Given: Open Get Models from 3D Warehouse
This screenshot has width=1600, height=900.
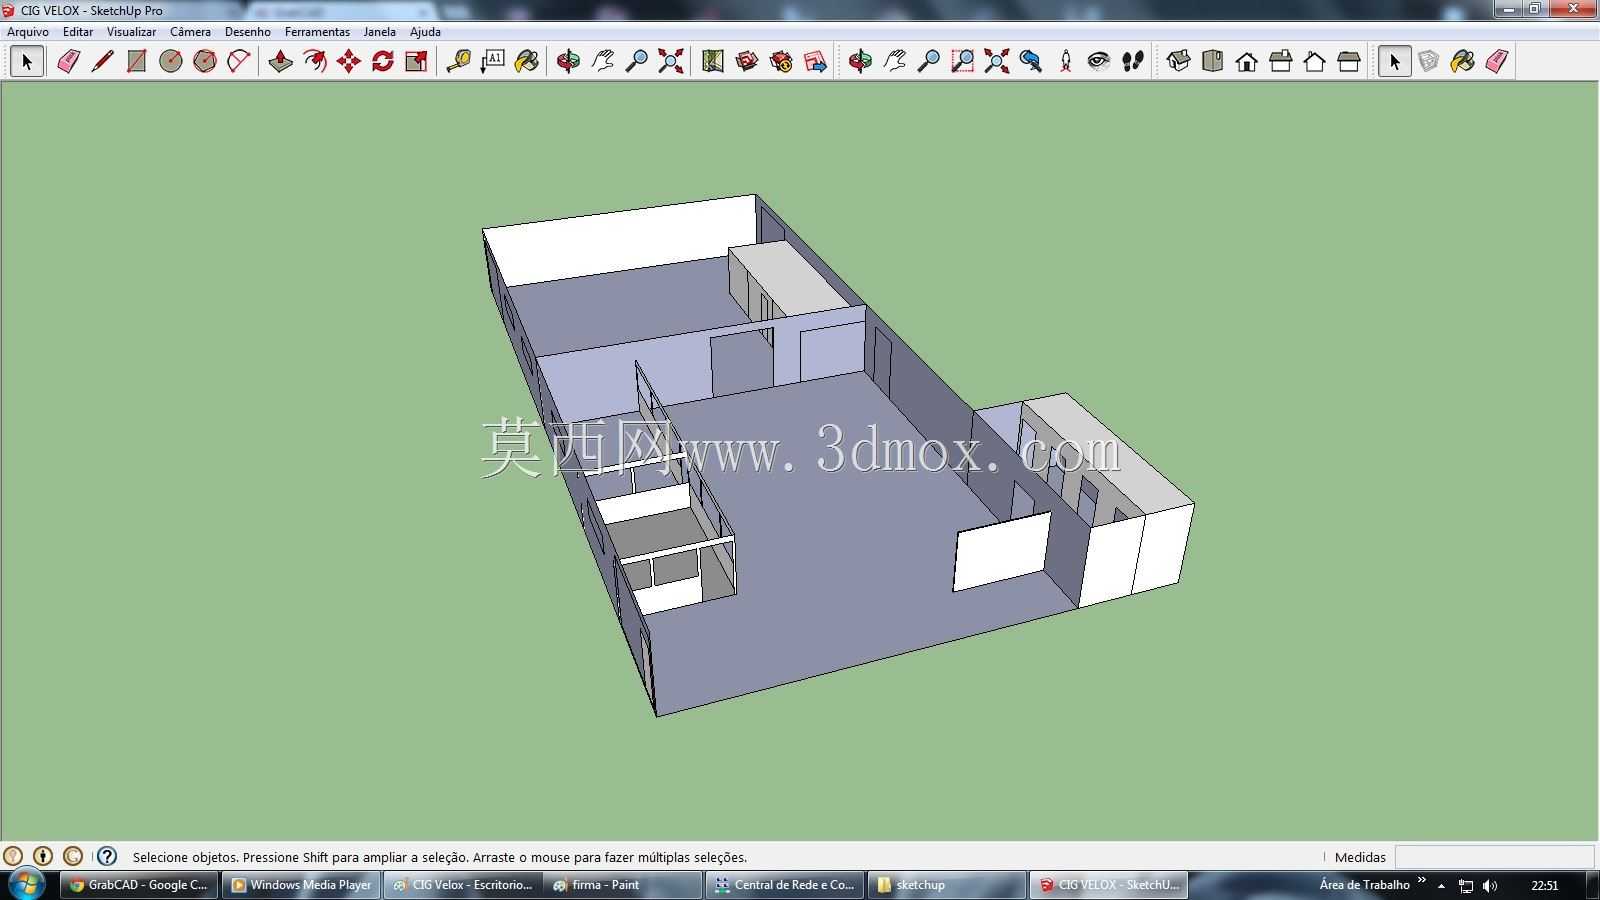Looking at the screenshot, I should pyautogui.click(x=747, y=62).
